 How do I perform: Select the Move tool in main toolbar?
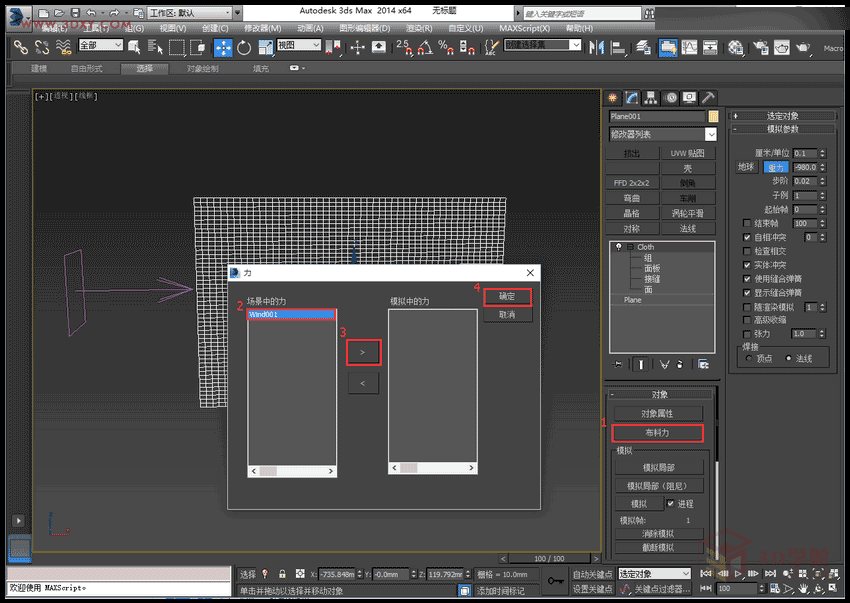(223, 47)
